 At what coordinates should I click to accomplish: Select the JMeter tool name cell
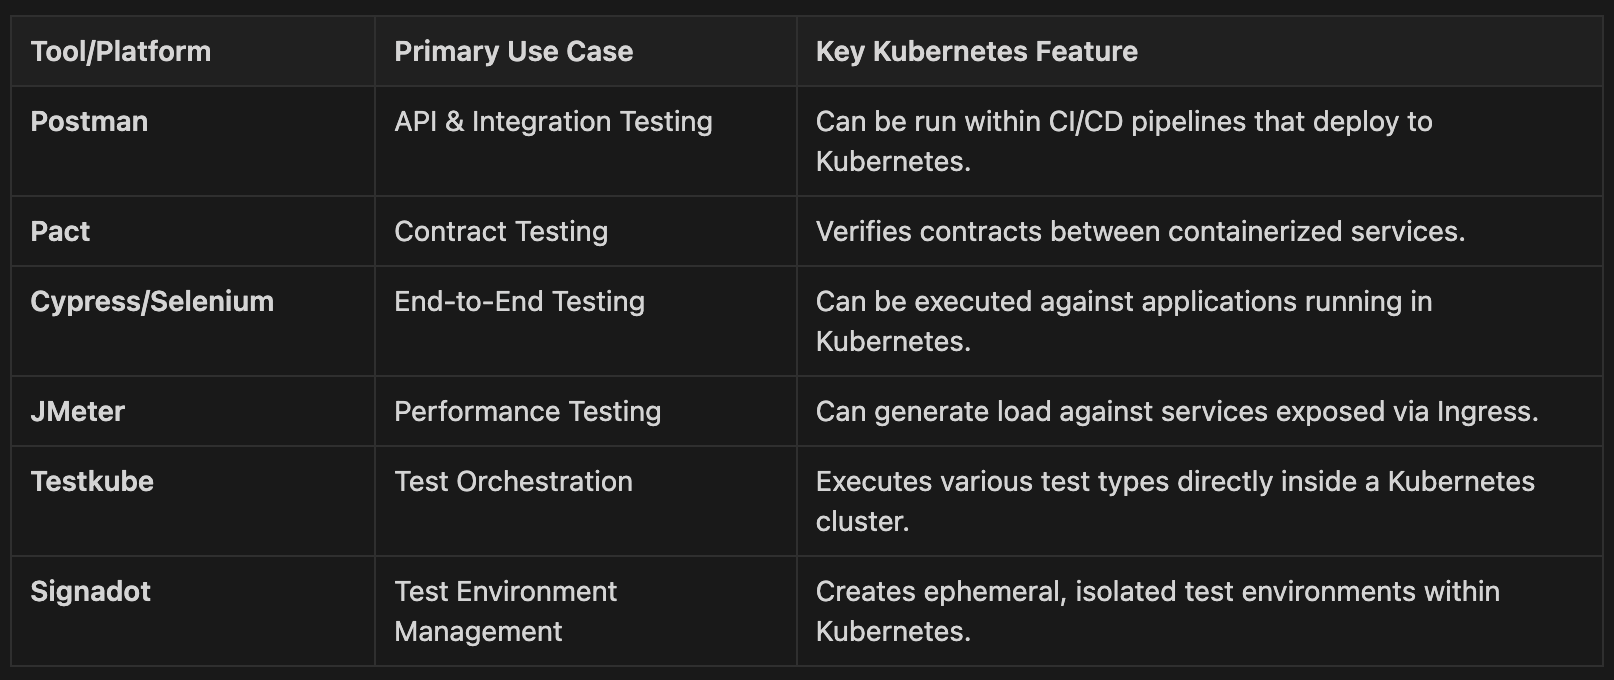pyautogui.click(x=77, y=412)
